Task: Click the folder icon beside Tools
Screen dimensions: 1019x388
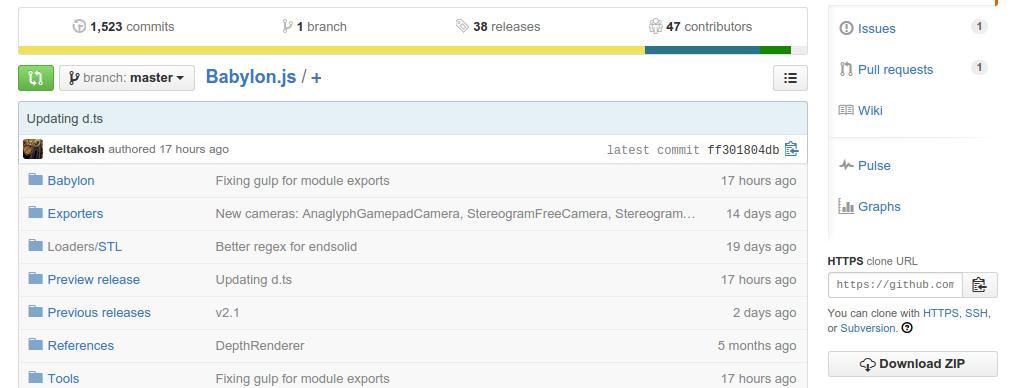Action: click(36, 378)
